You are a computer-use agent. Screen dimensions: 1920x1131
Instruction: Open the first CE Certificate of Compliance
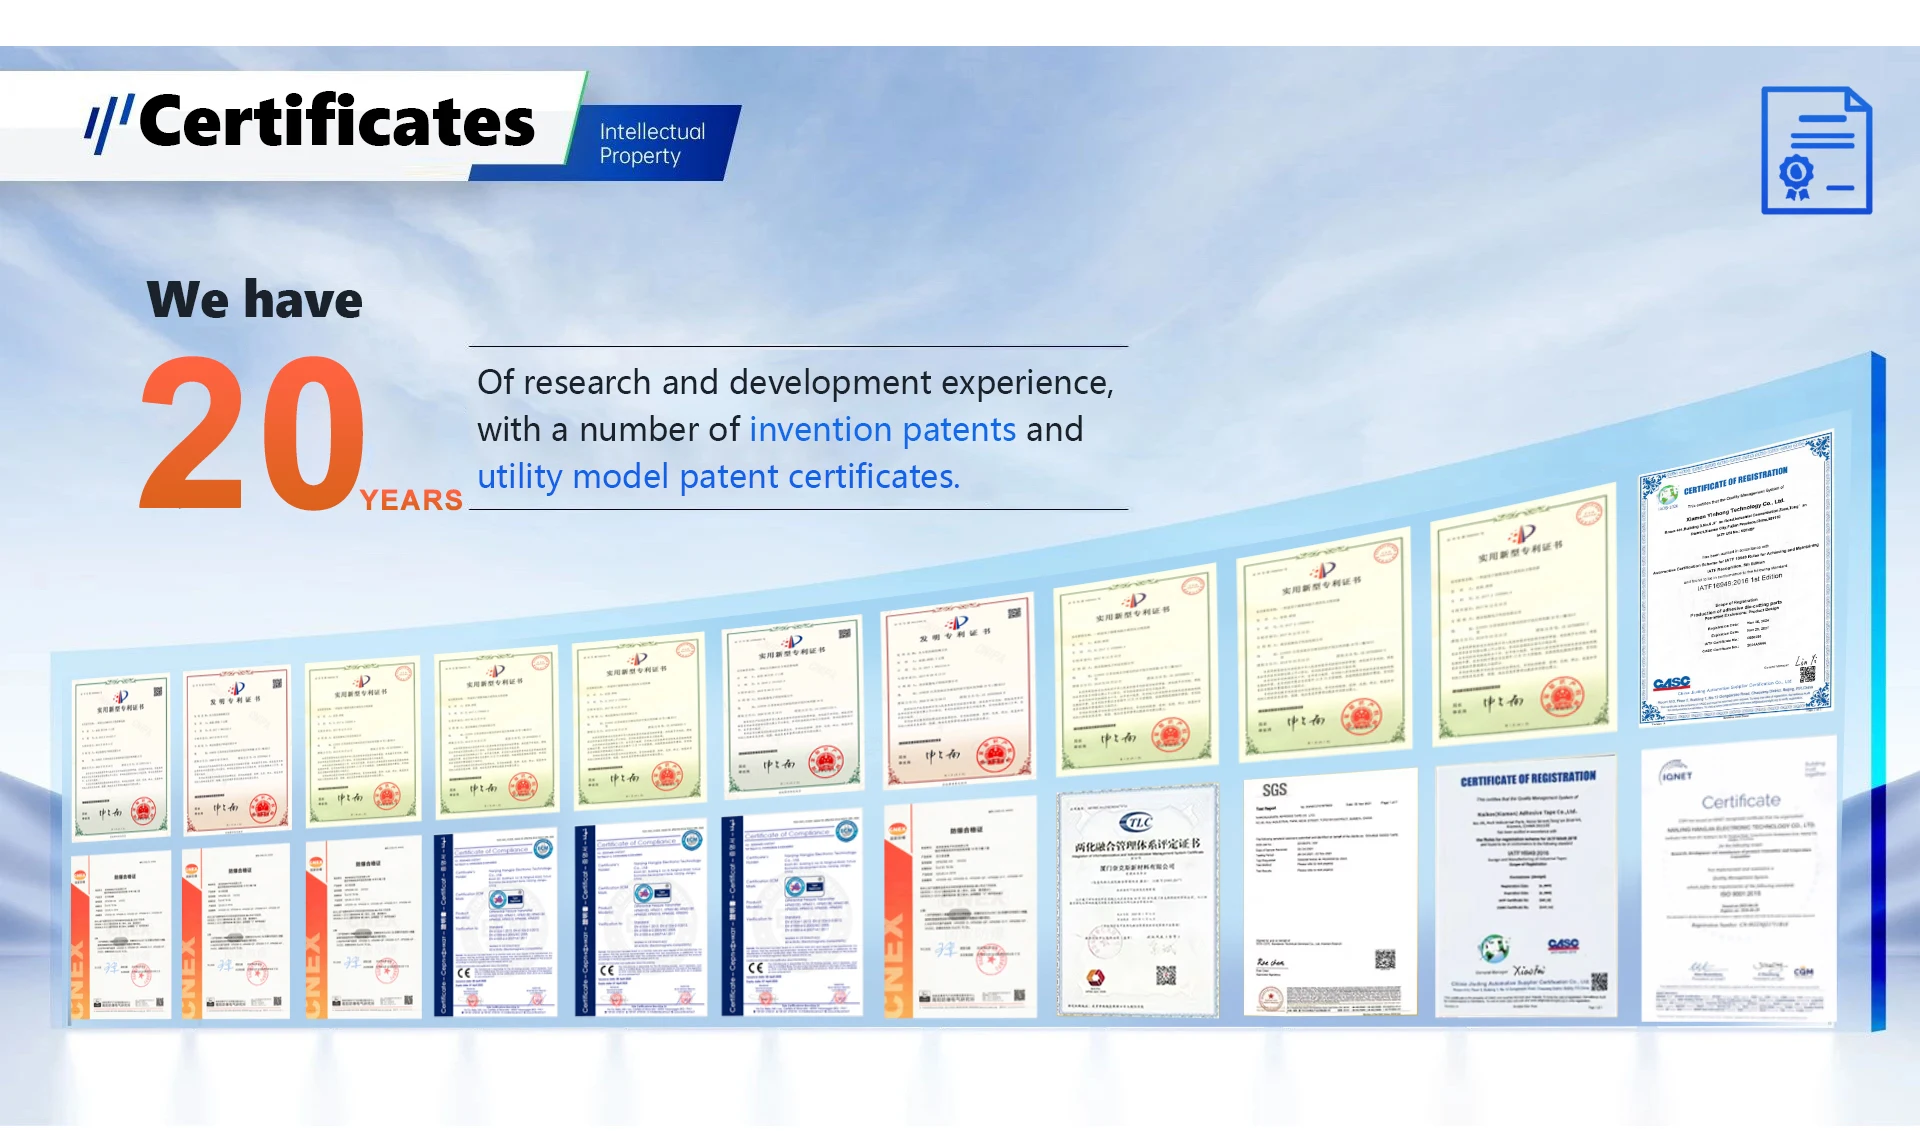[x=495, y=923]
